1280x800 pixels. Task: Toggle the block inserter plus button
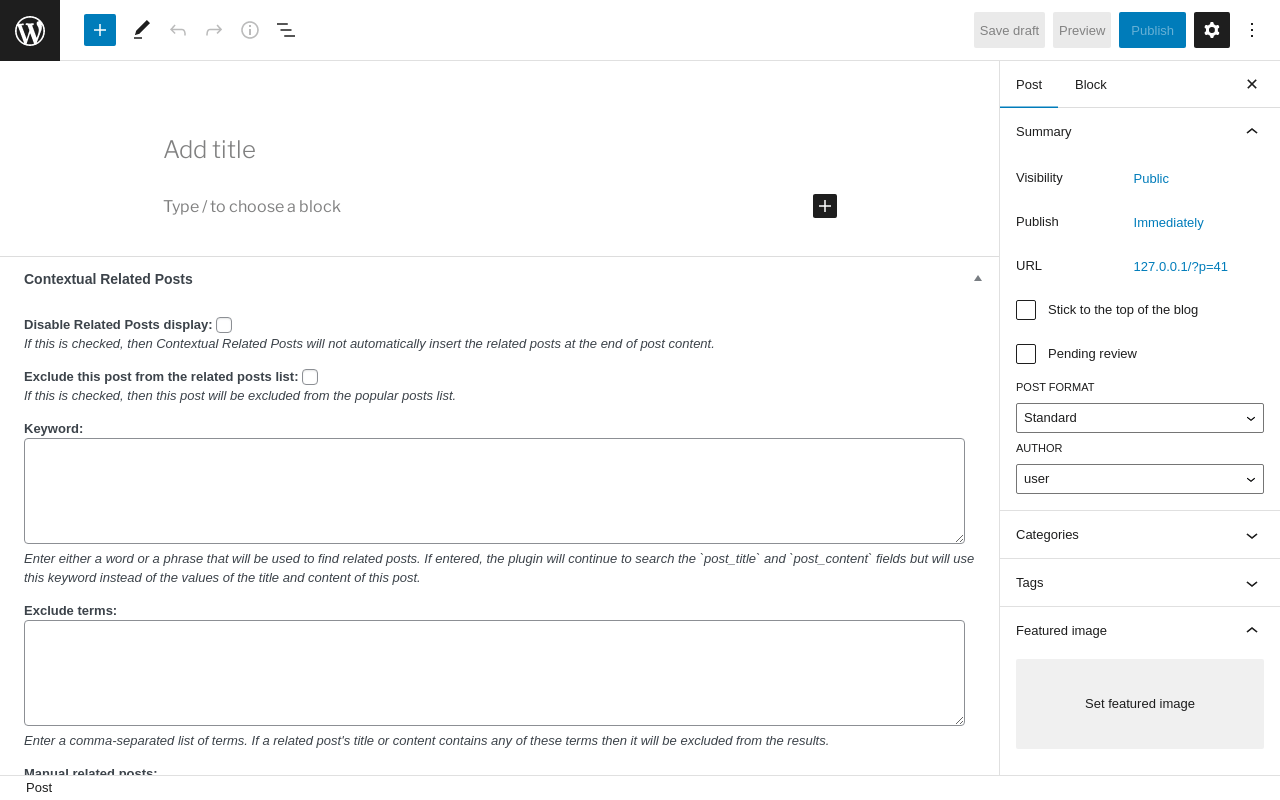pyautogui.click(x=100, y=30)
